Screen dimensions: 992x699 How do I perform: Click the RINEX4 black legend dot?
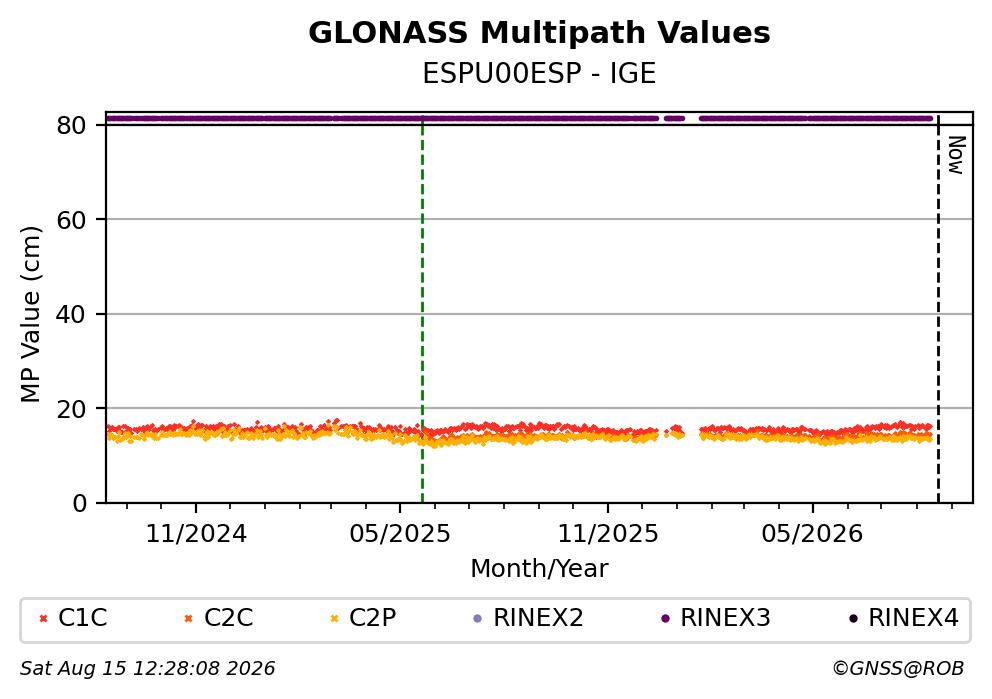coord(853,619)
